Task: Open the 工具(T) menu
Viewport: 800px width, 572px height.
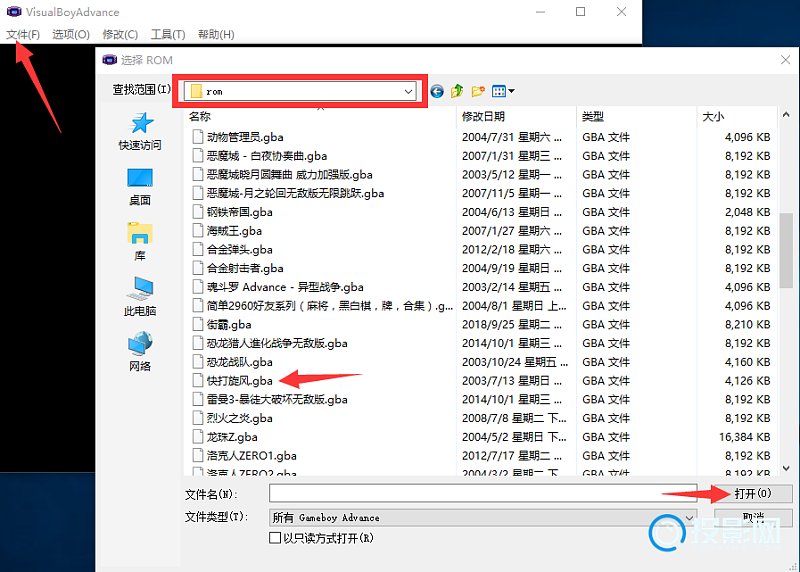Action: [168, 34]
